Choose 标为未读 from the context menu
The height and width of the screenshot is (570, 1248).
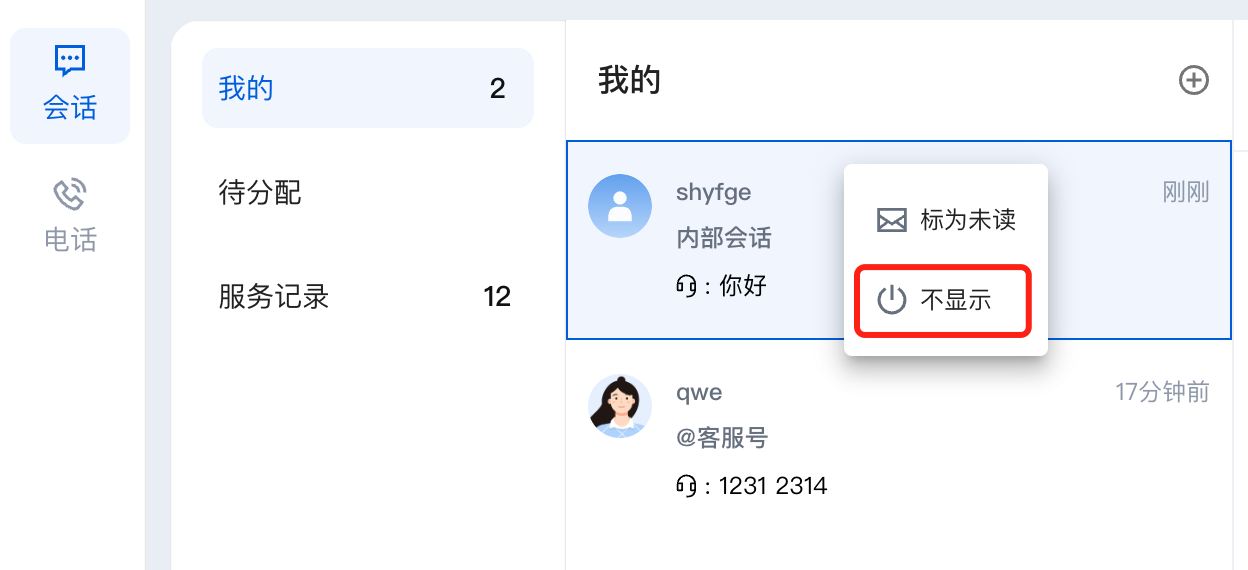click(968, 220)
